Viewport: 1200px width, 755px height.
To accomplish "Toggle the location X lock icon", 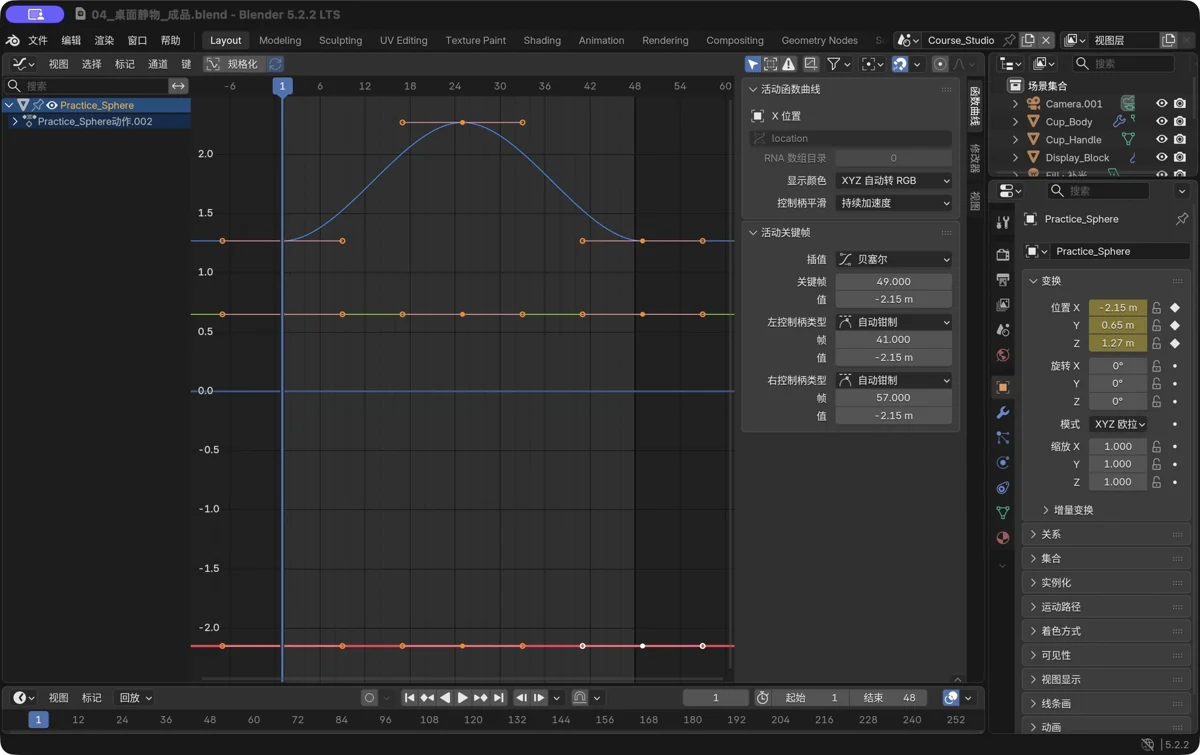I will [1157, 308].
